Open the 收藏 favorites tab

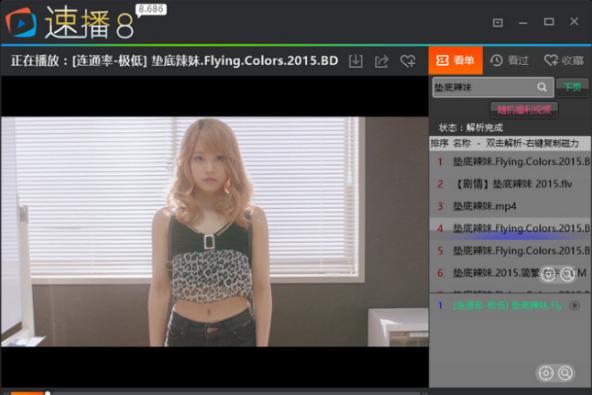pos(564,60)
